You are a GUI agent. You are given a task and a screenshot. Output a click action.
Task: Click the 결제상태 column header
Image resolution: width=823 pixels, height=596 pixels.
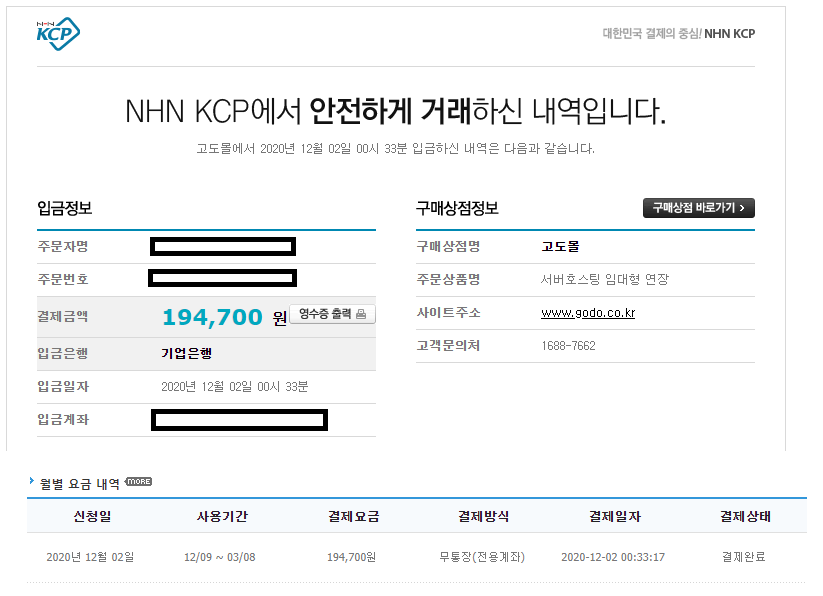[x=745, y=516]
